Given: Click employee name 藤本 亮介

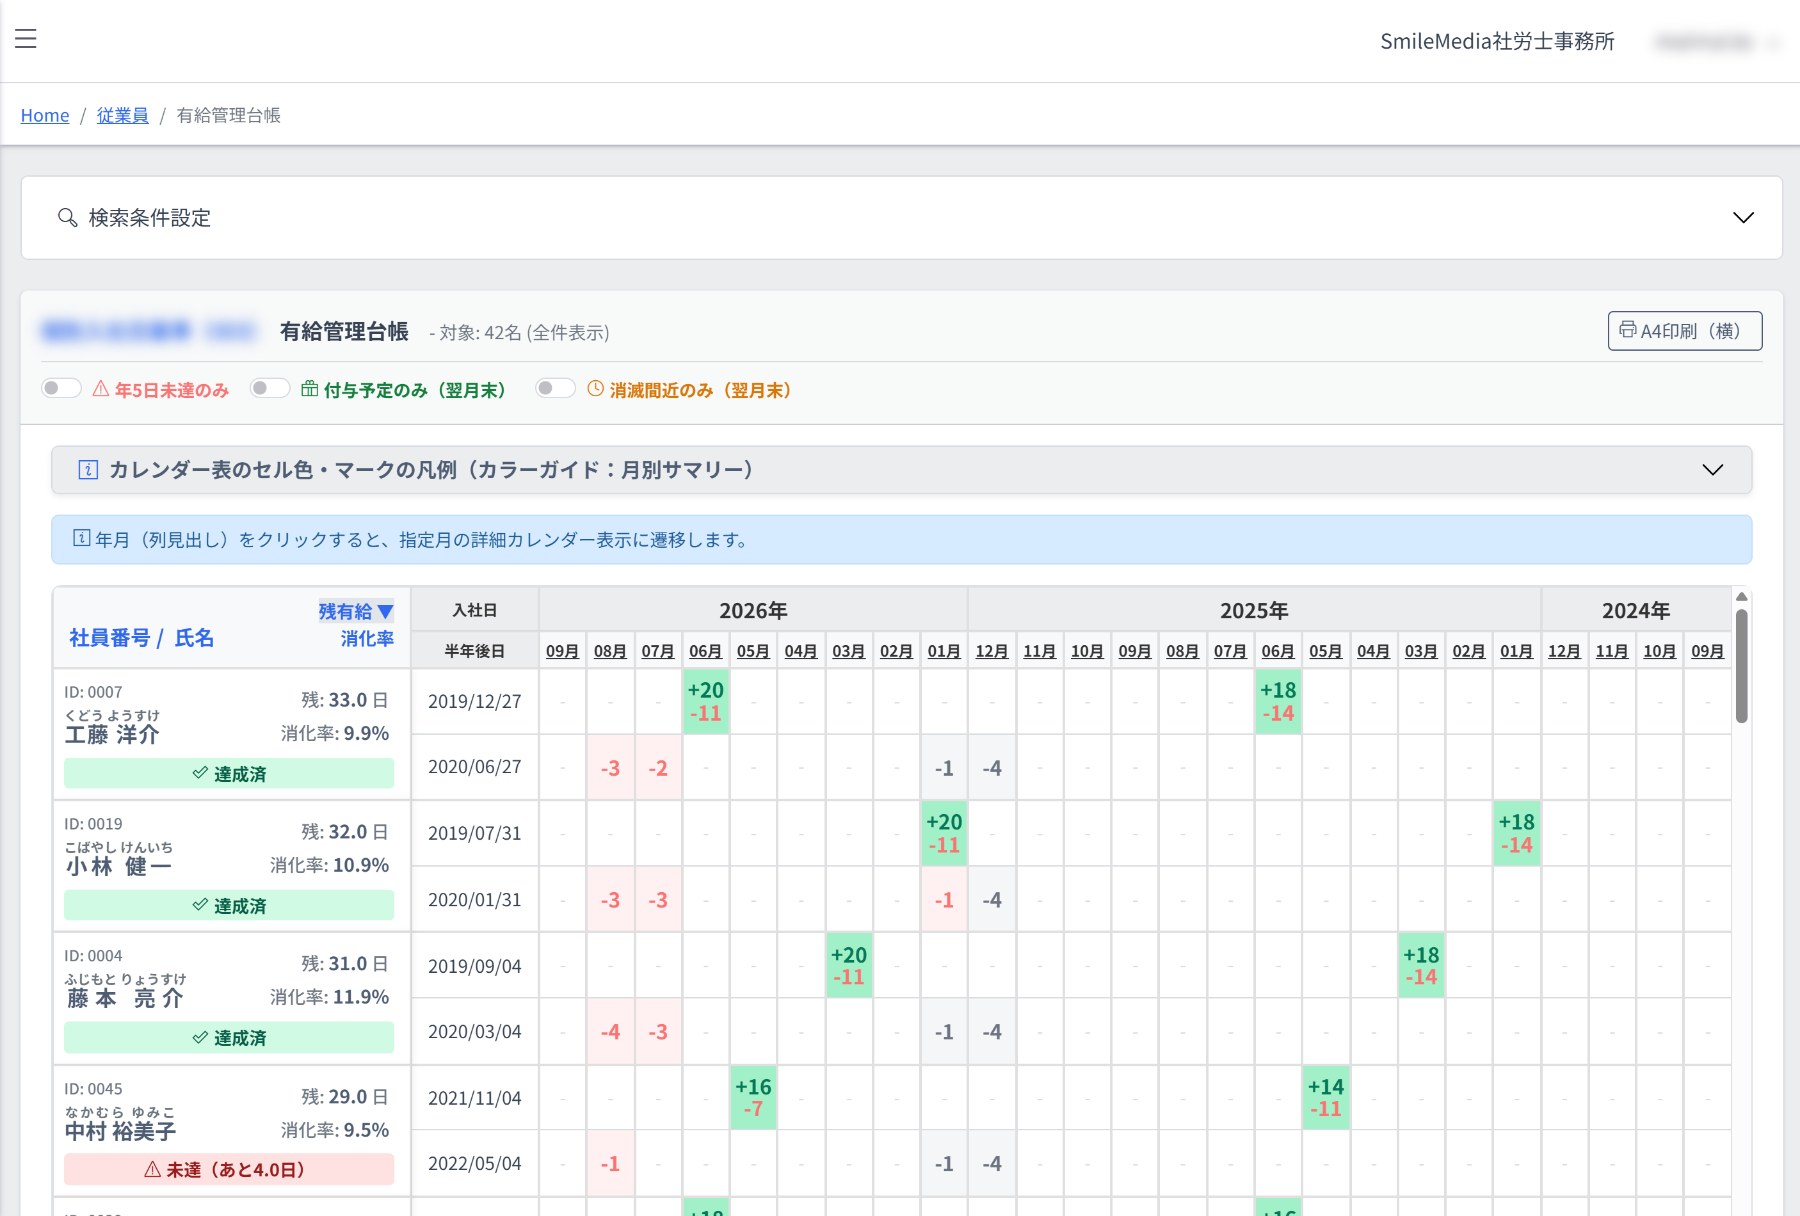Looking at the screenshot, I should [125, 998].
